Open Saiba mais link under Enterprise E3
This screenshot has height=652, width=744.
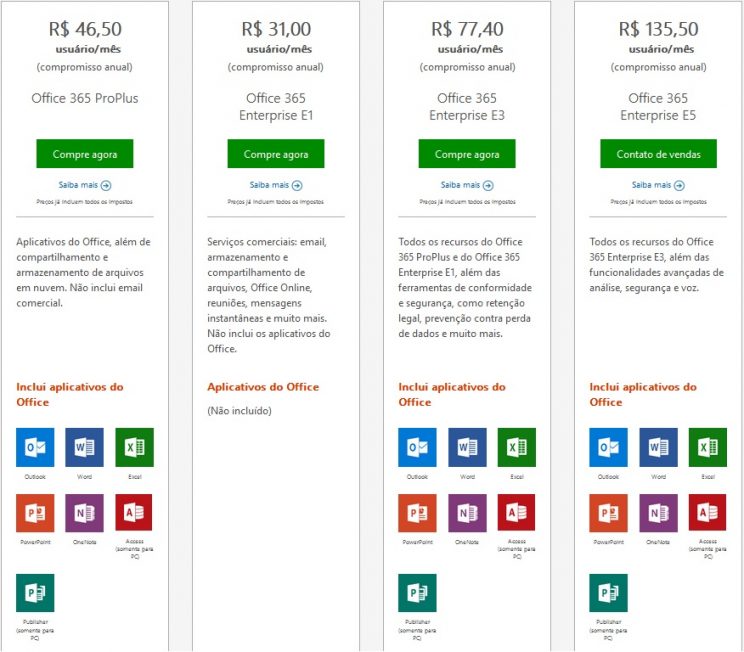point(467,185)
